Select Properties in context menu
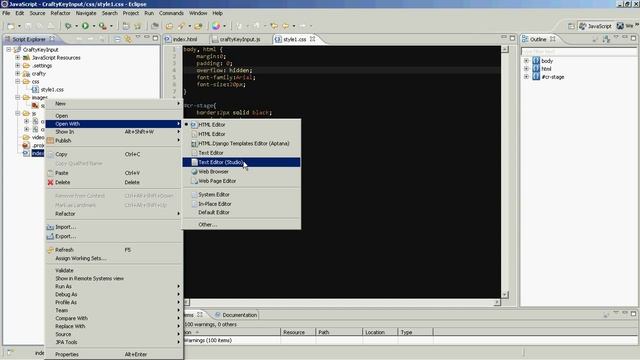 pyautogui.click(x=113, y=354)
